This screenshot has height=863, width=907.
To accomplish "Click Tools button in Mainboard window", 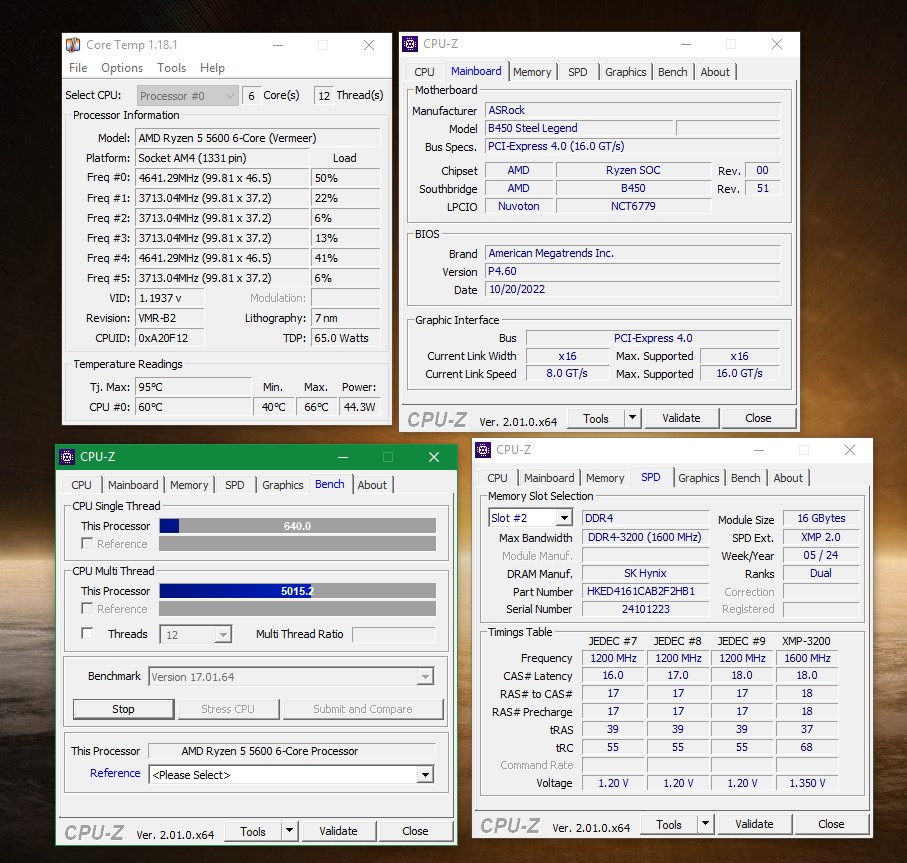I will [596, 418].
